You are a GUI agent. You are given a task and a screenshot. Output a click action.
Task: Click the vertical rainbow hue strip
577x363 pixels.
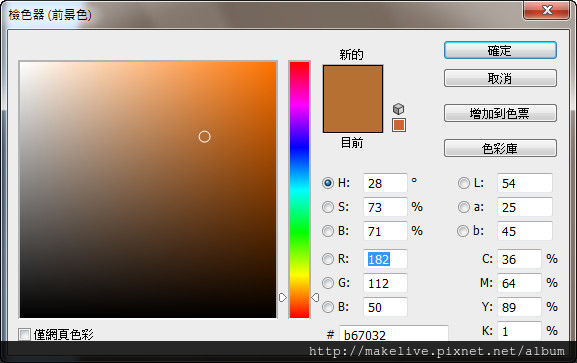pos(299,189)
